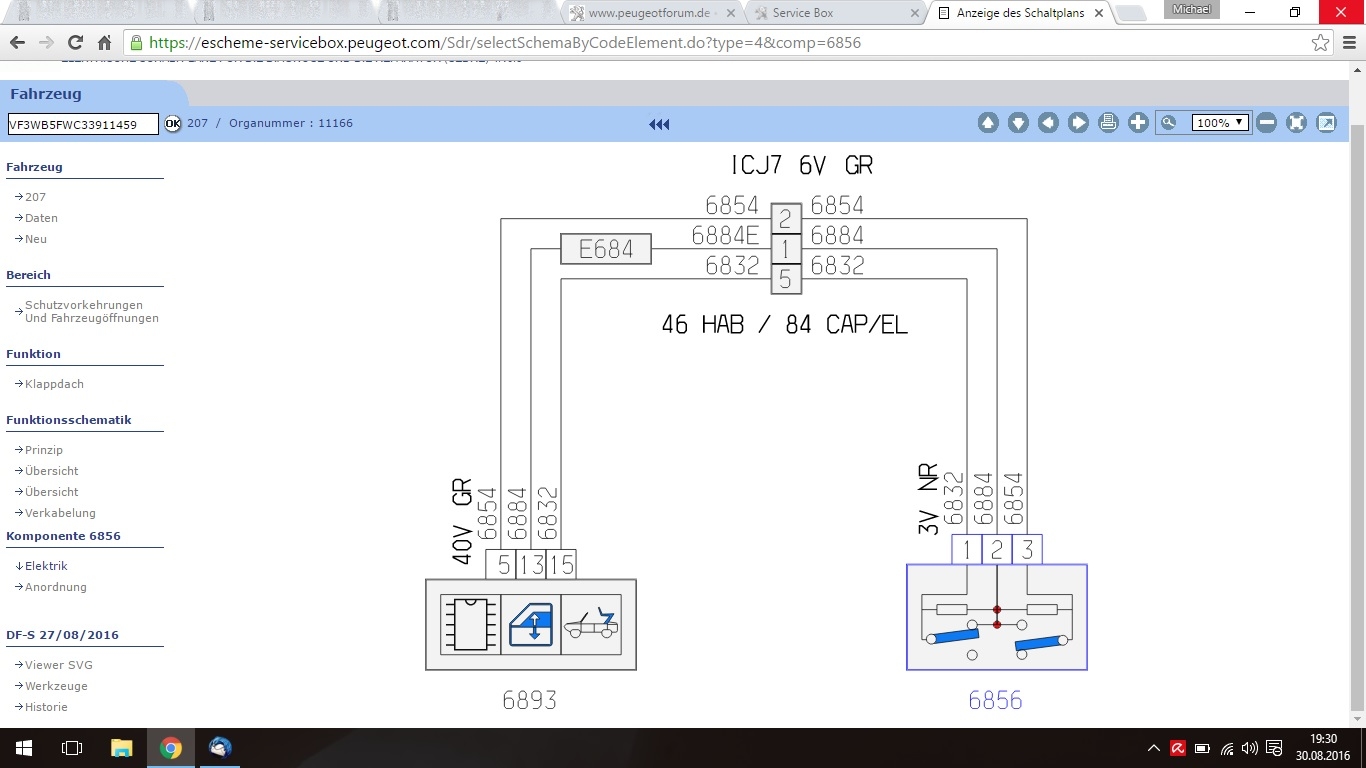Zoom in with the plus icon
This screenshot has height=768, width=1366.
point(1138,123)
